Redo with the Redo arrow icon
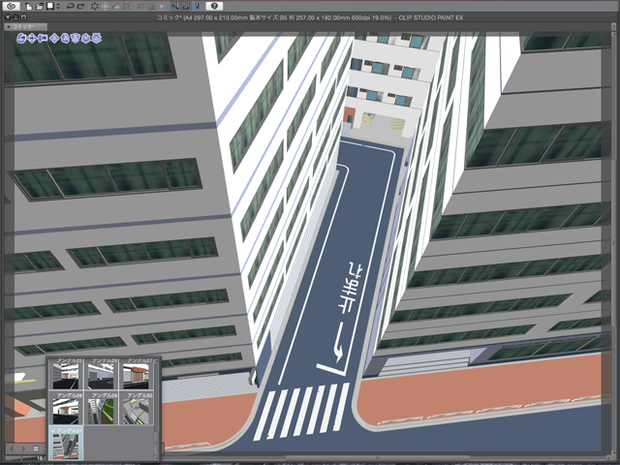 pos(81,6)
